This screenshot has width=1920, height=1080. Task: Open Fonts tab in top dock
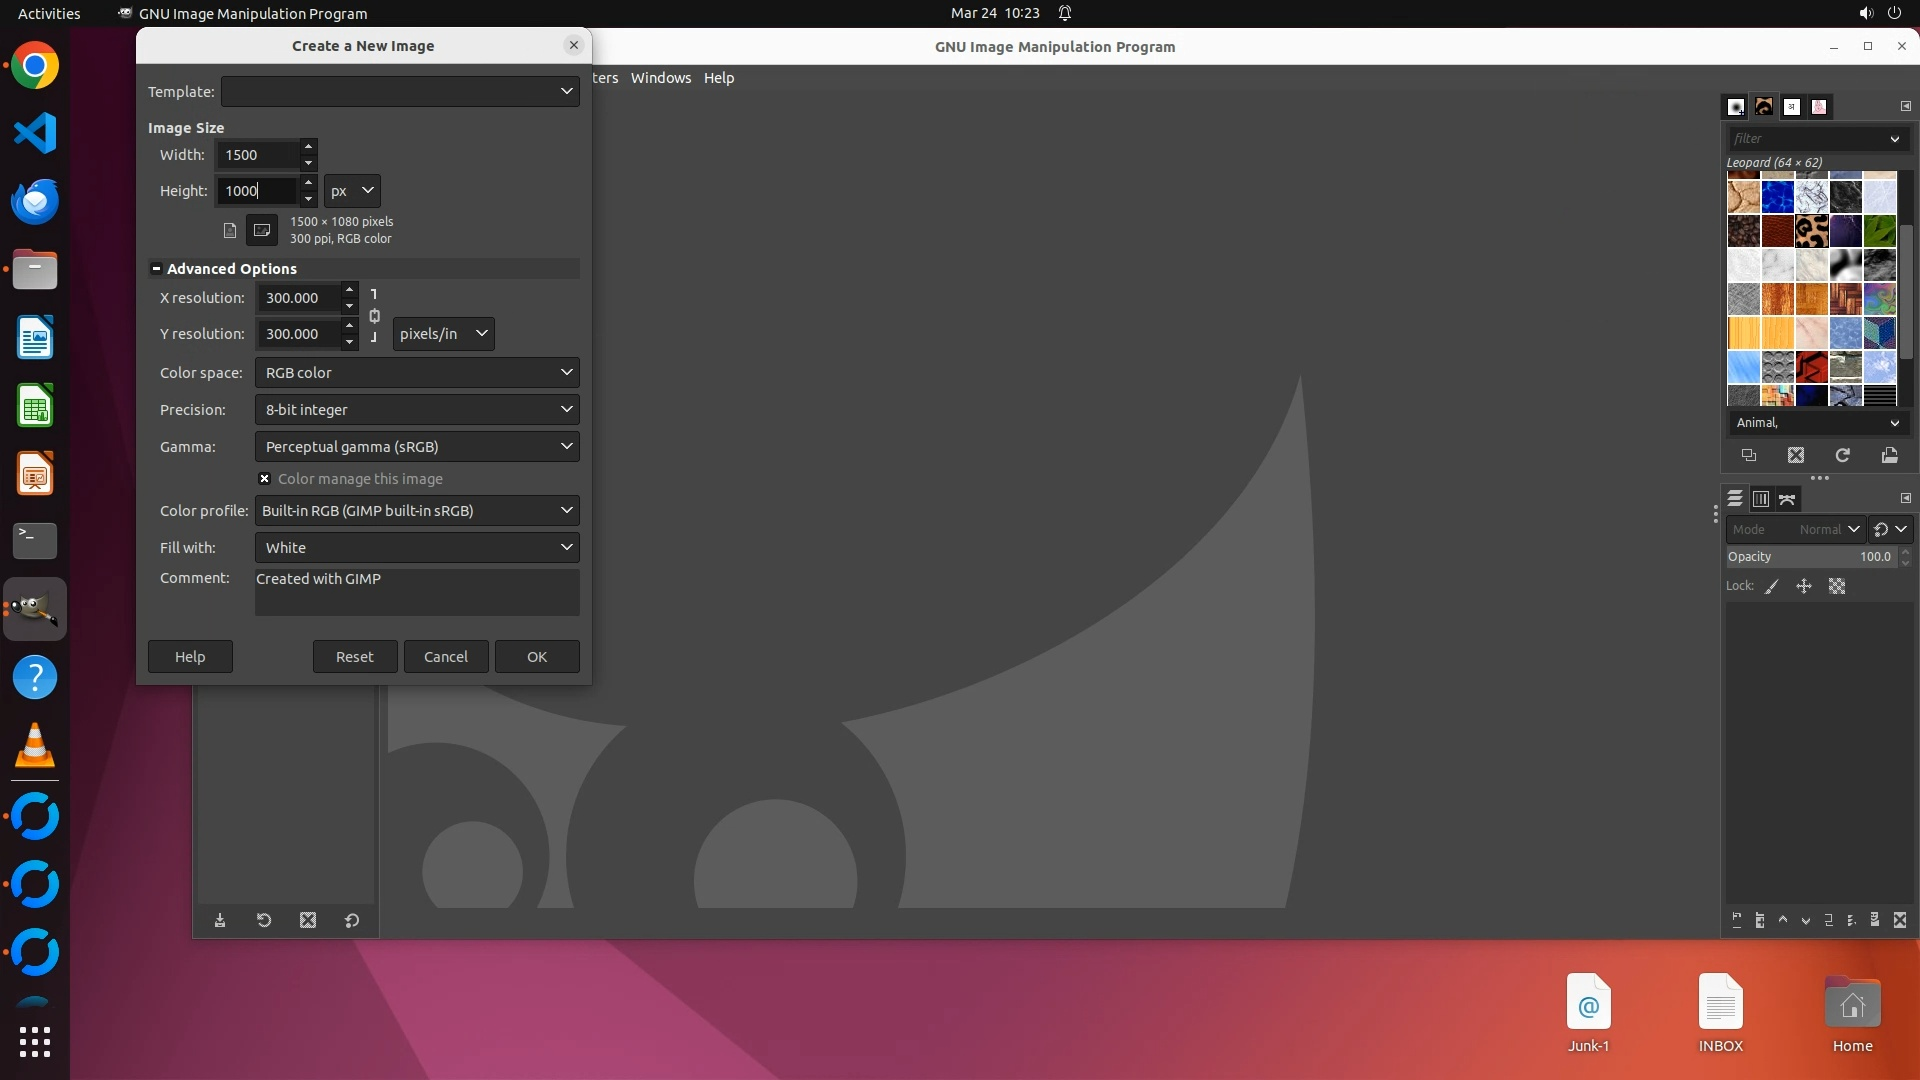point(1792,107)
